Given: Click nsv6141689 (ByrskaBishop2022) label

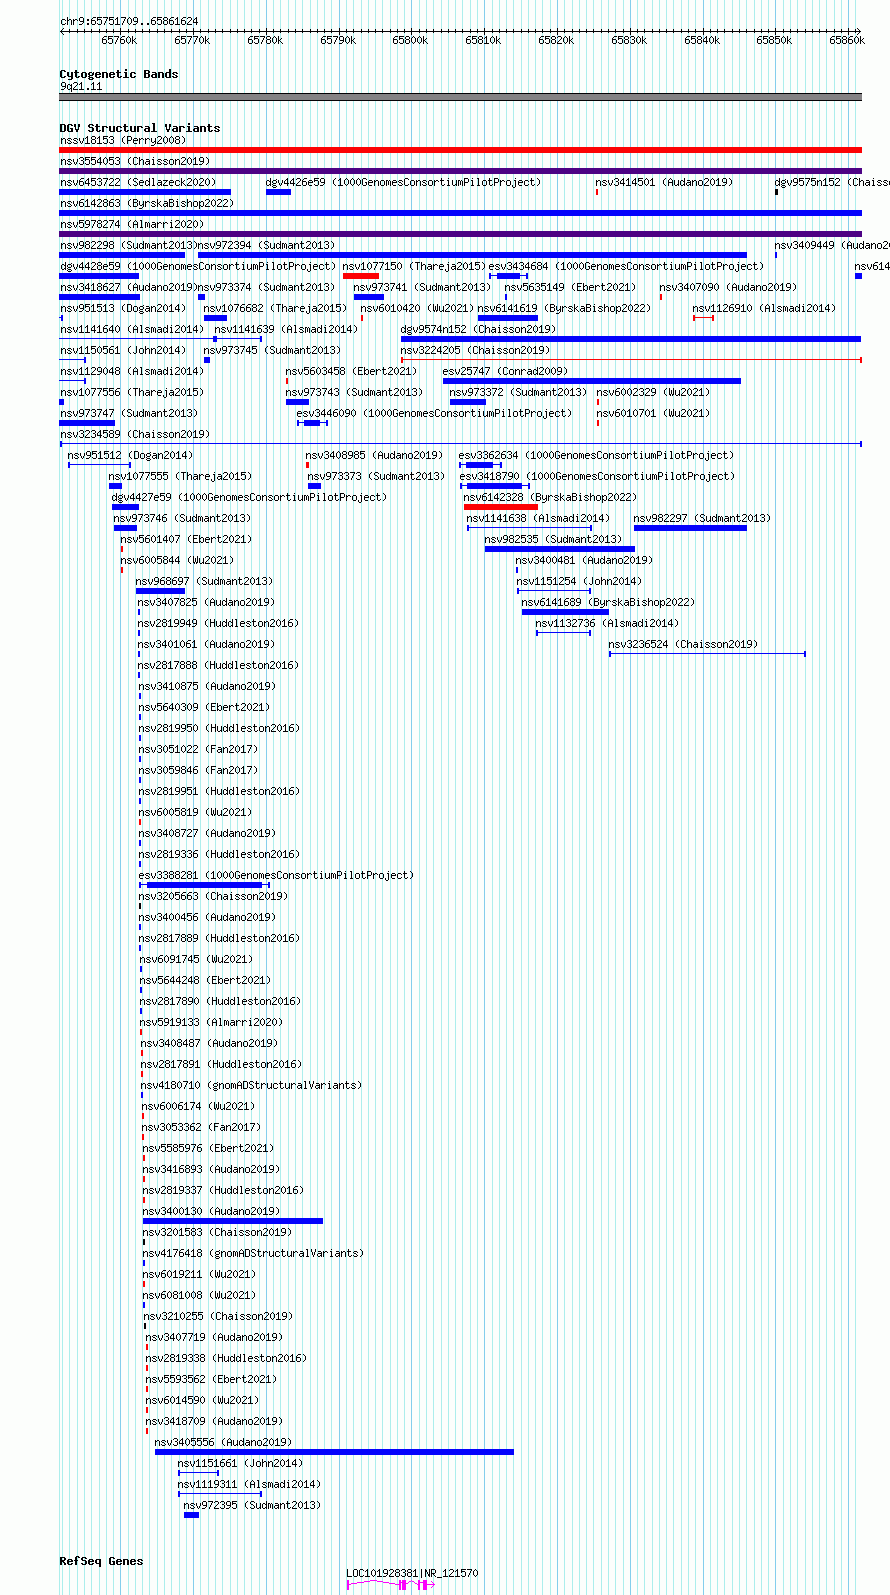Looking at the screenshot, I should [x=608, y=602].
